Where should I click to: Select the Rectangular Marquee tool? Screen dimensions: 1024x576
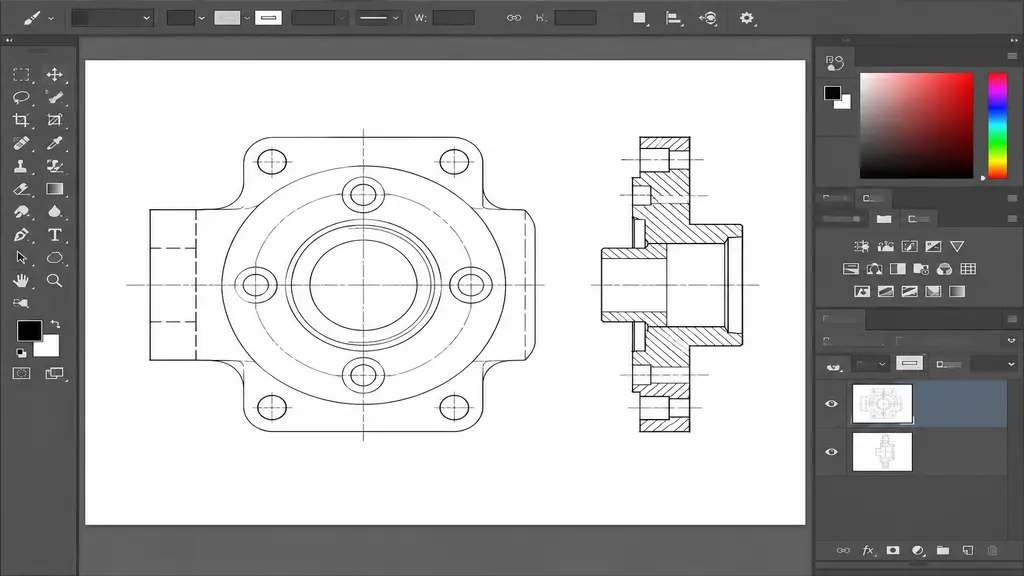(x=21, y=75)
